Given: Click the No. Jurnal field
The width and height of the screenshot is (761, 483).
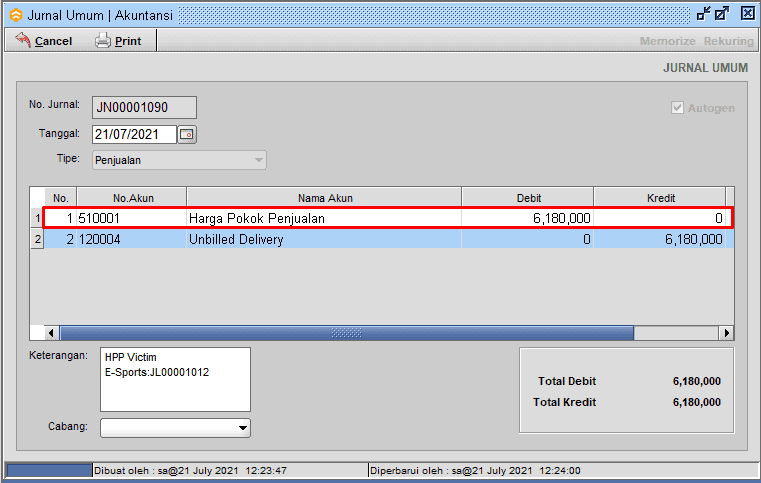Looking at the screenshot, I should pos(144,107).
